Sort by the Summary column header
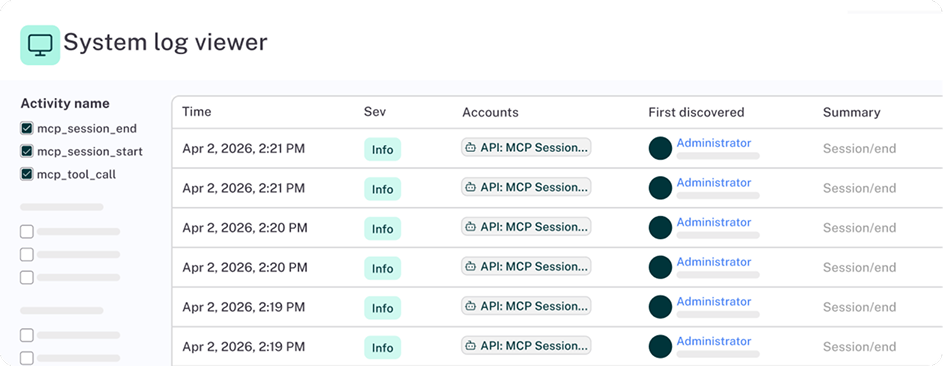The height and width of the screenshot is (366, 943). point(852,112)
